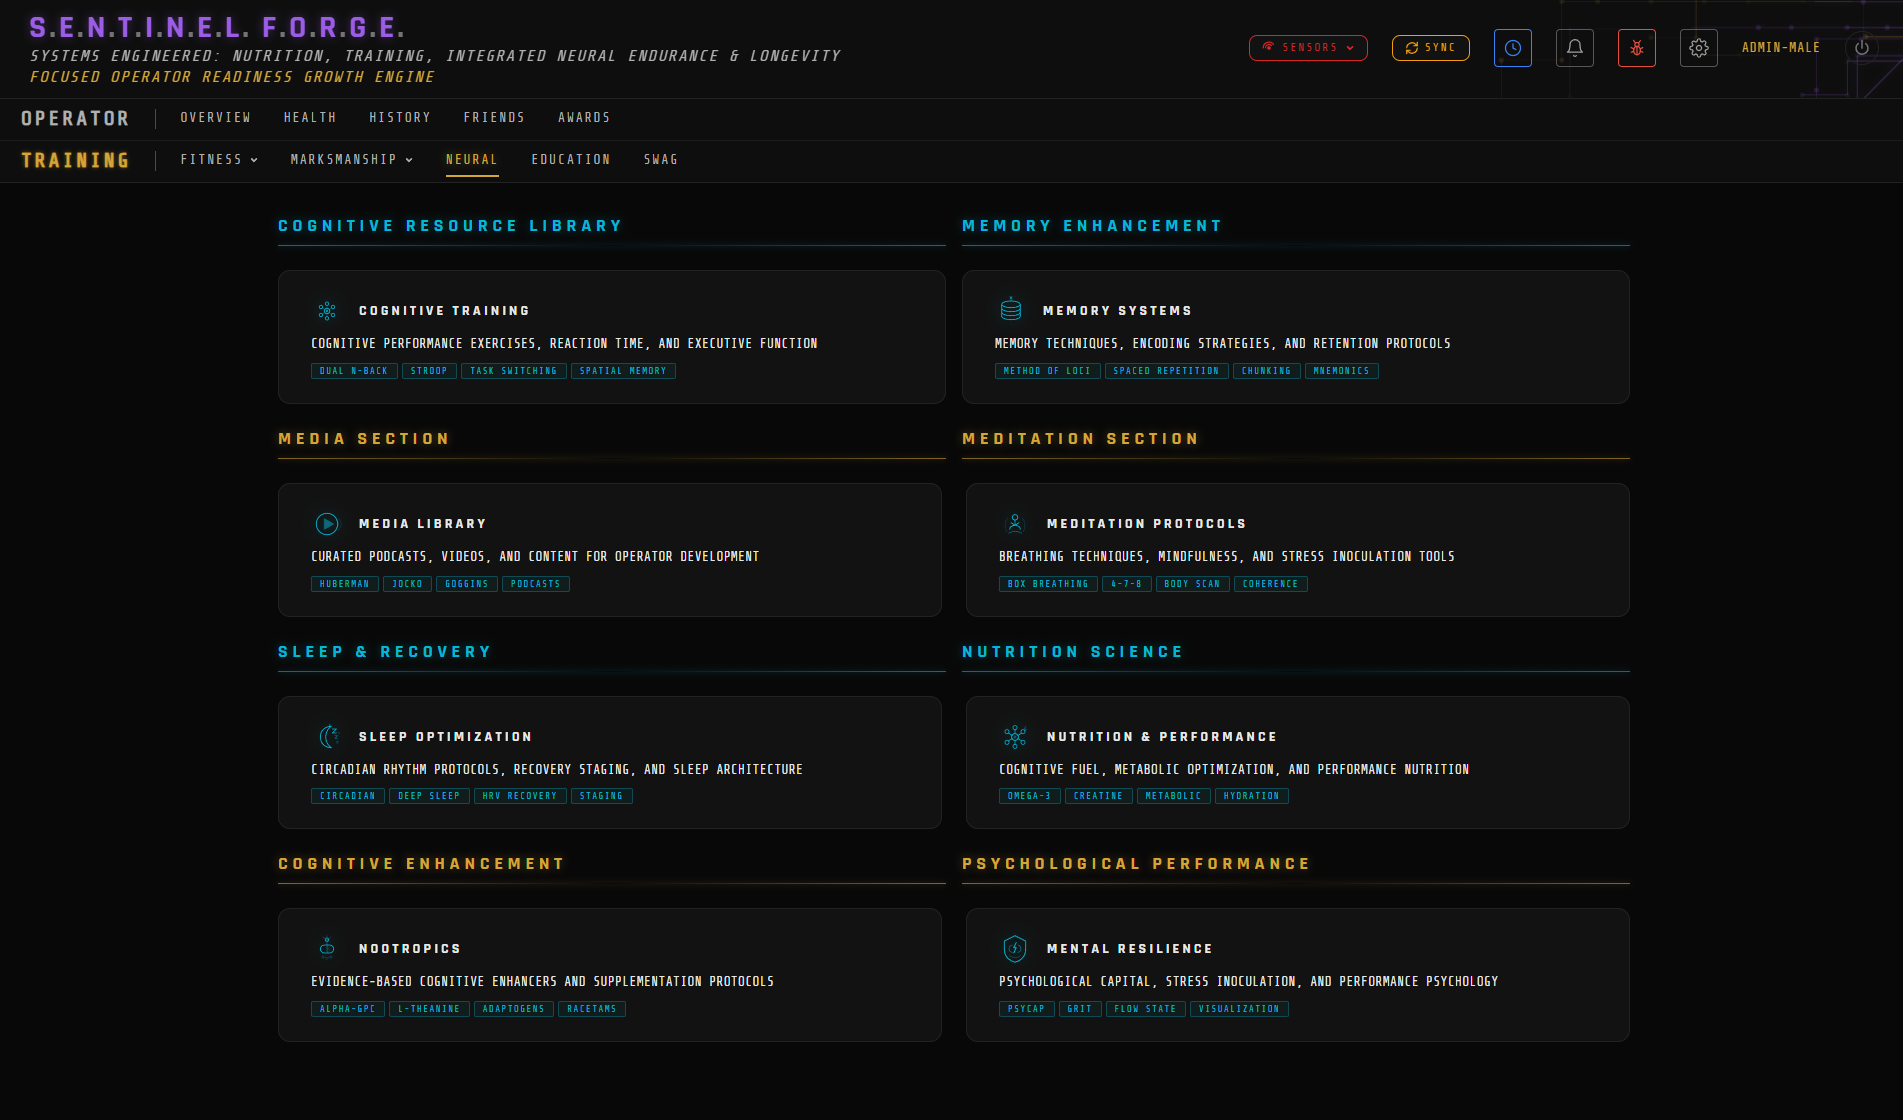Toggle the HUBERMAN tag in Media Library
Viewport: 1903px width, 1120px height.
pyautogui.click(x=344, y=584)
